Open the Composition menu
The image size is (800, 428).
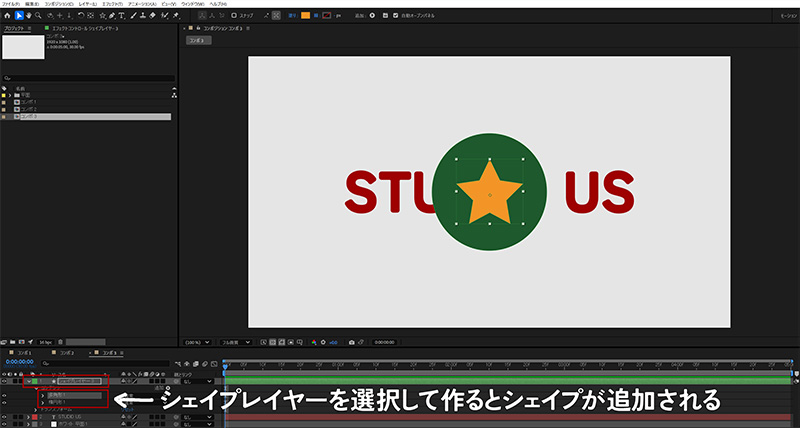[x=59, y=4]
